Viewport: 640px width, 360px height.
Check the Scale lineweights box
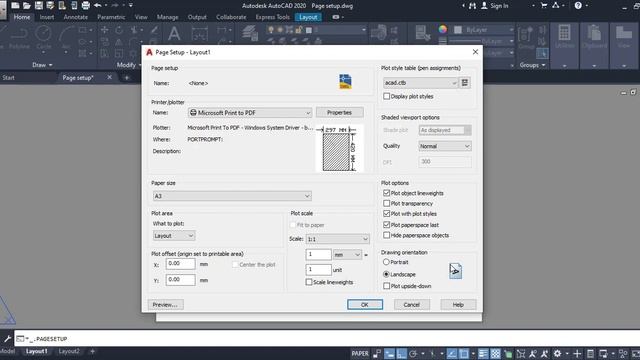(x=309, y=282)
